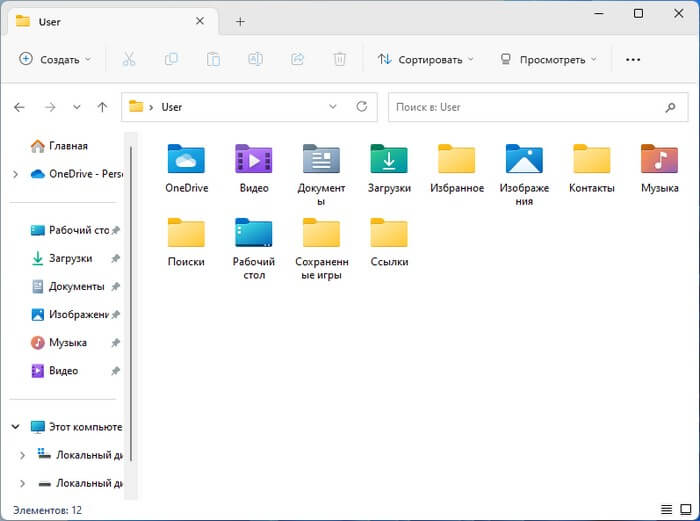Open recent locations chevron dropdown
700x521 pixels.
click(x=77, y=107)
